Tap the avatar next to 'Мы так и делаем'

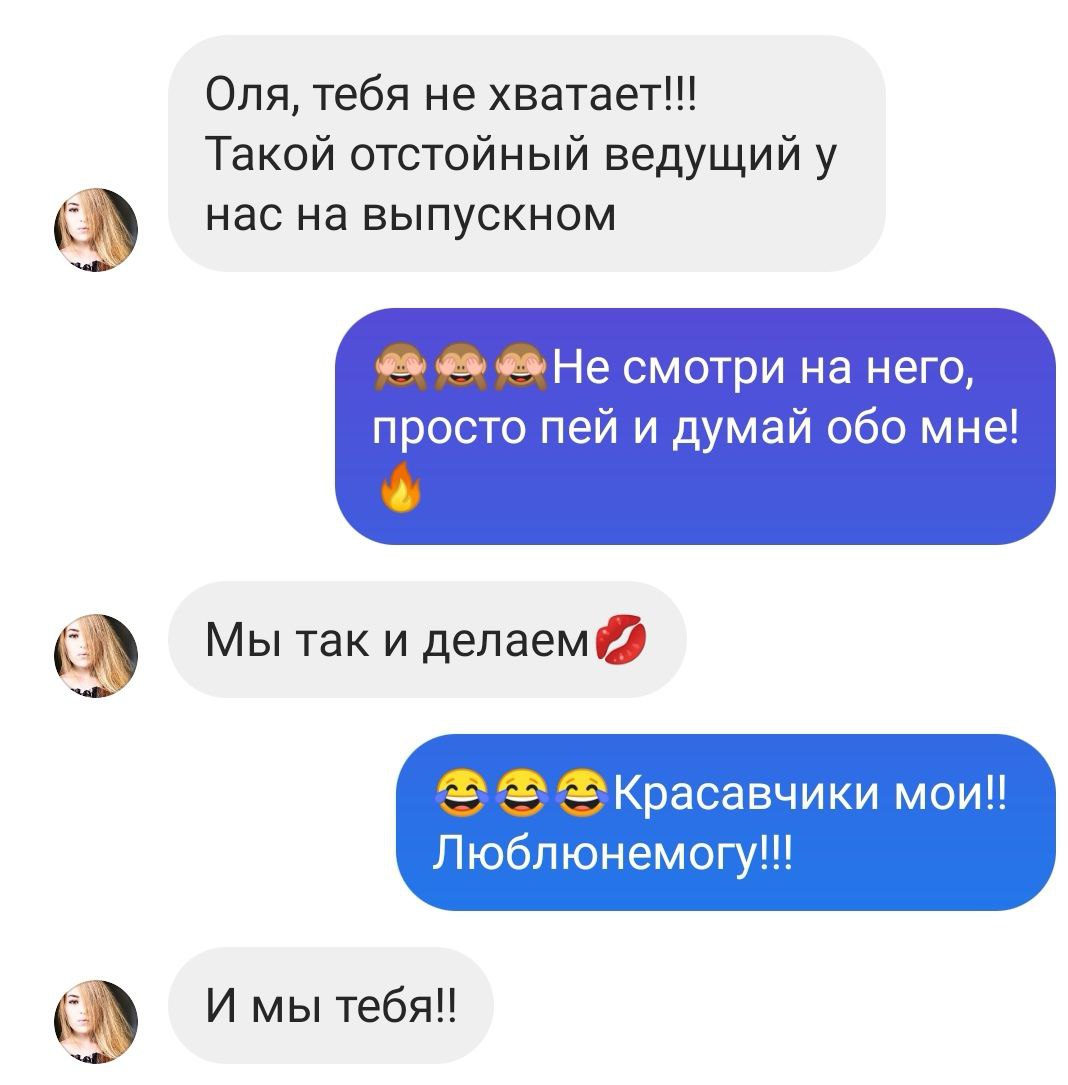[x=96, y=655]
